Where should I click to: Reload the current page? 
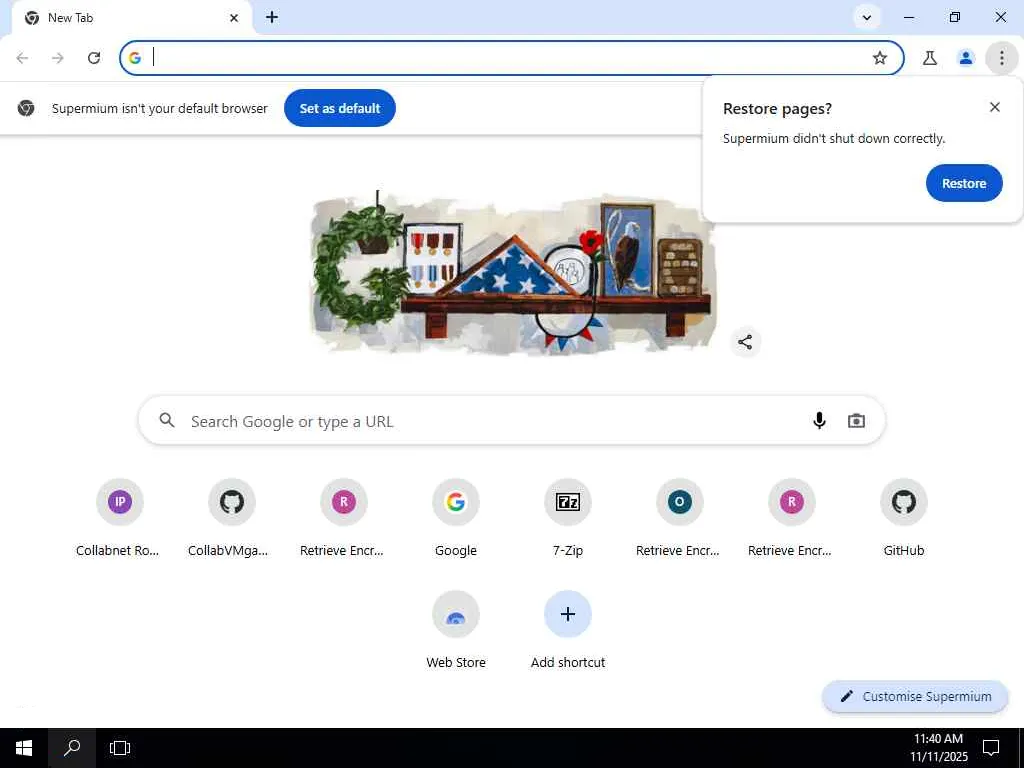click(x=94, y=58)
